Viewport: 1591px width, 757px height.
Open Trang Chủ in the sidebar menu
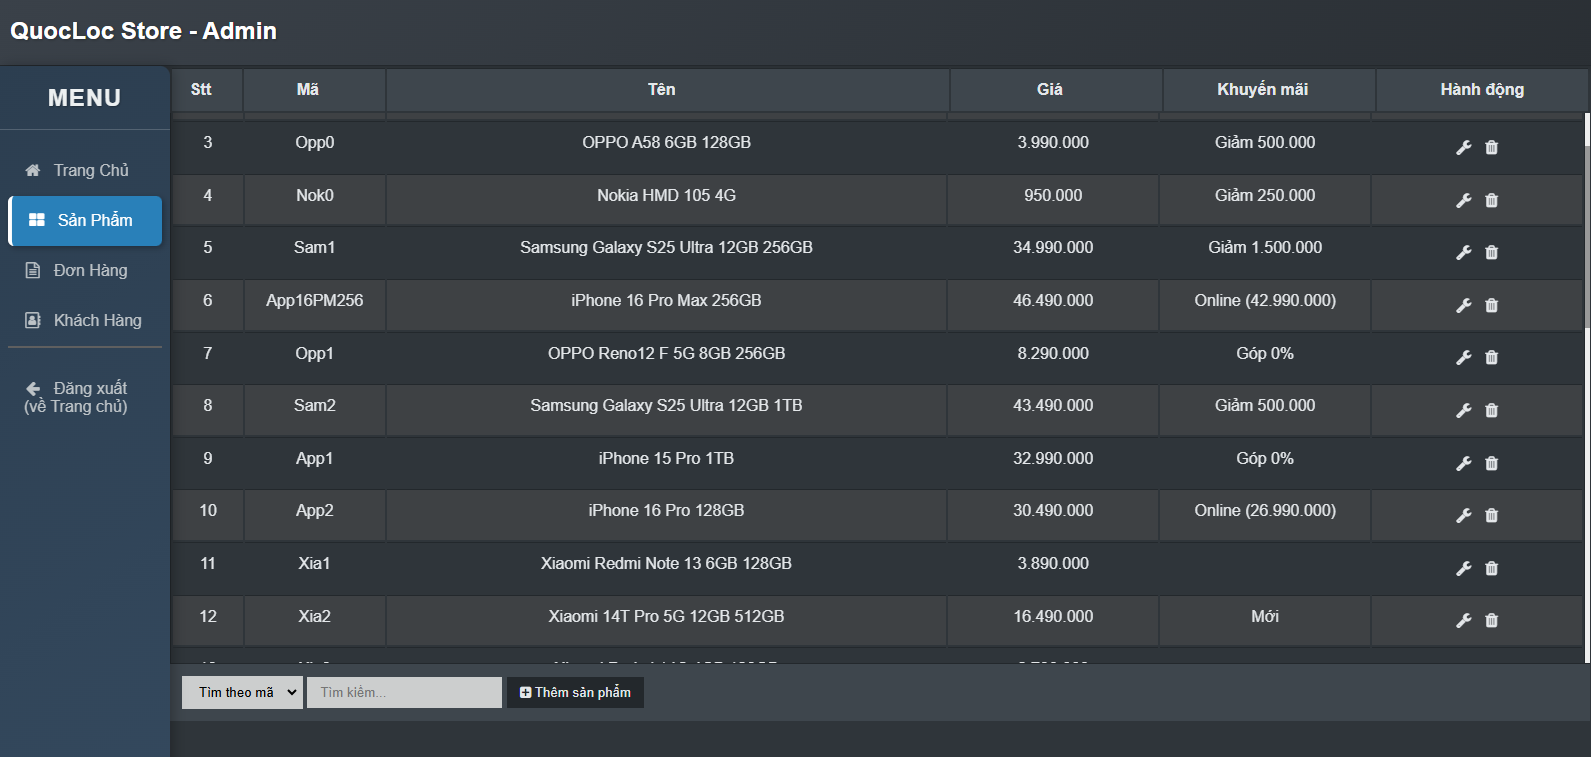(x=85, y=170)
